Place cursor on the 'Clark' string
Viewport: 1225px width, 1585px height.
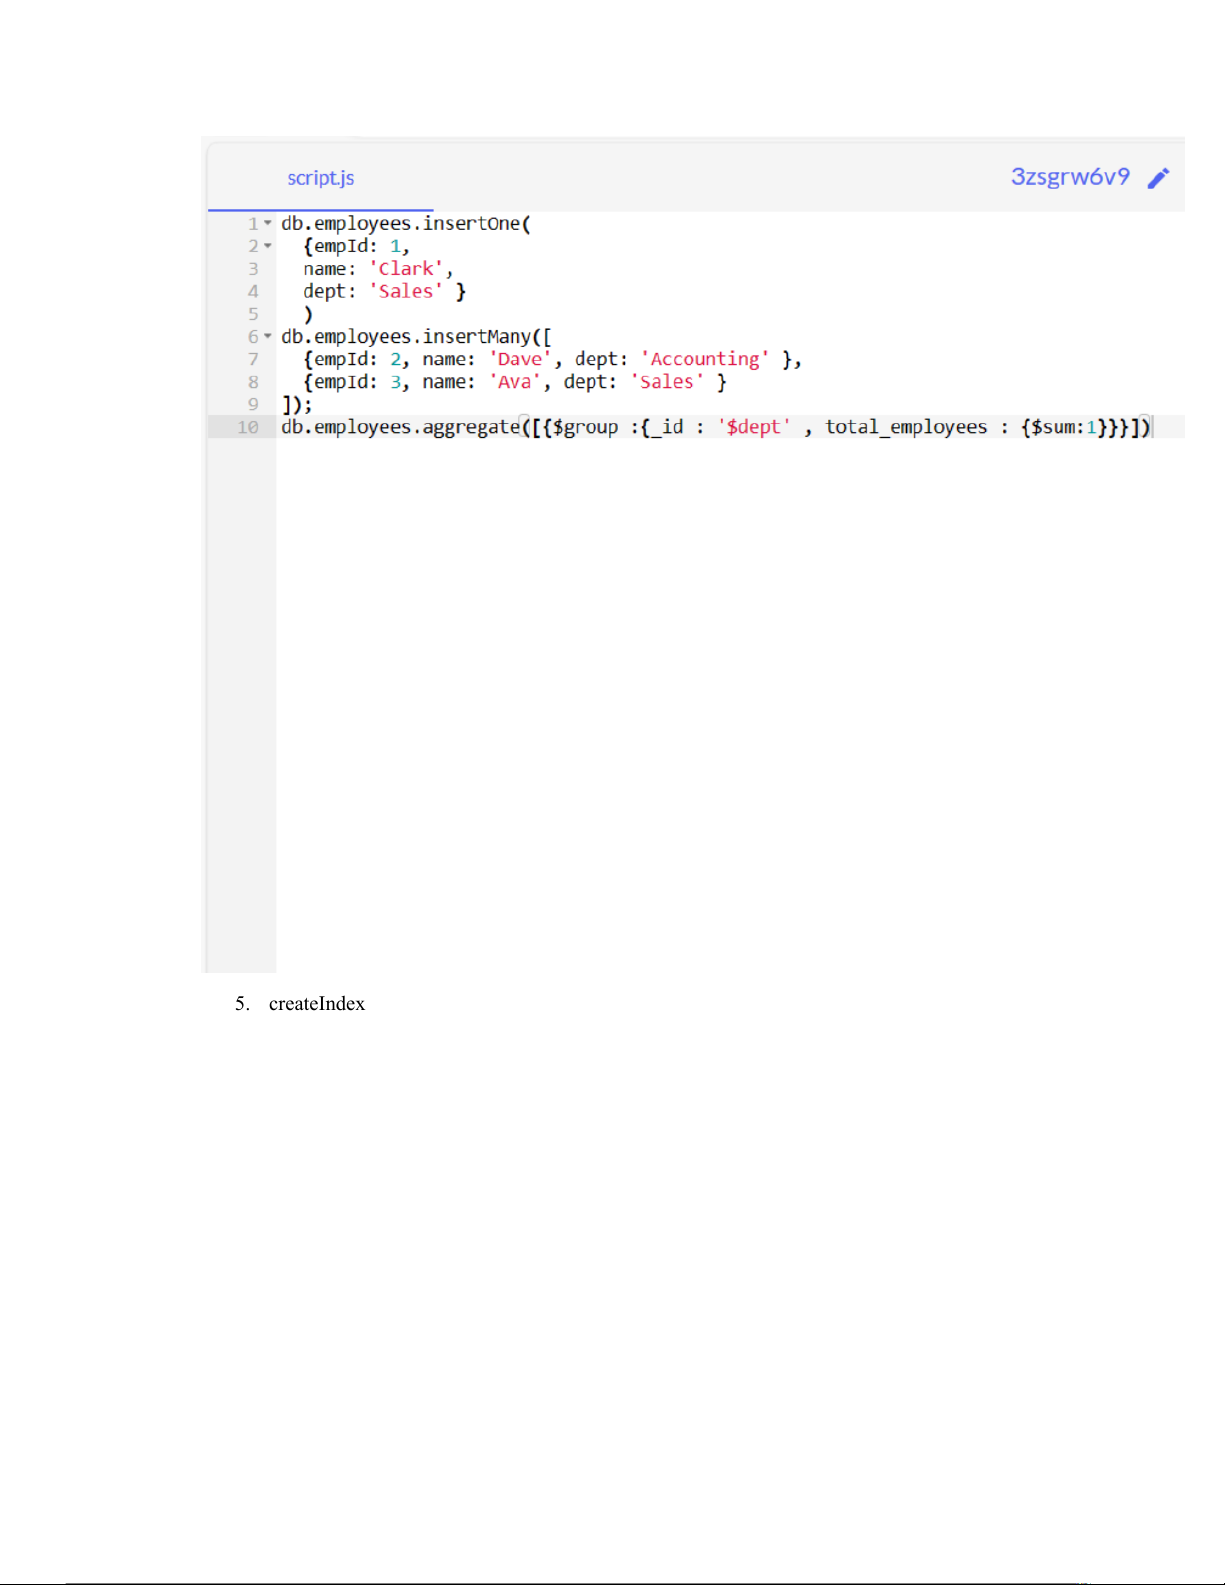(x=406, y=269)
